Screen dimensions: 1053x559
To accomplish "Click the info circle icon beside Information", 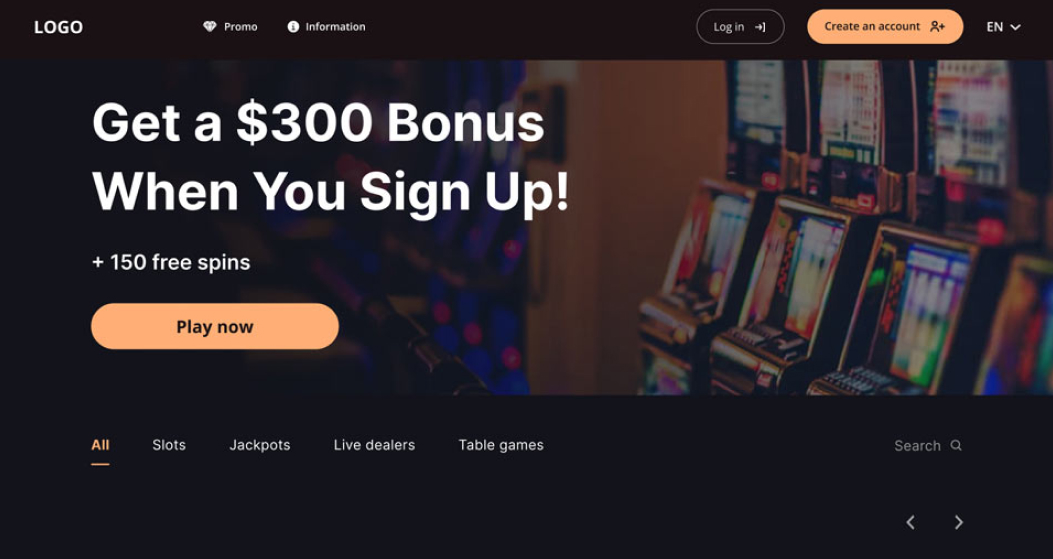I will coord(293,26).
